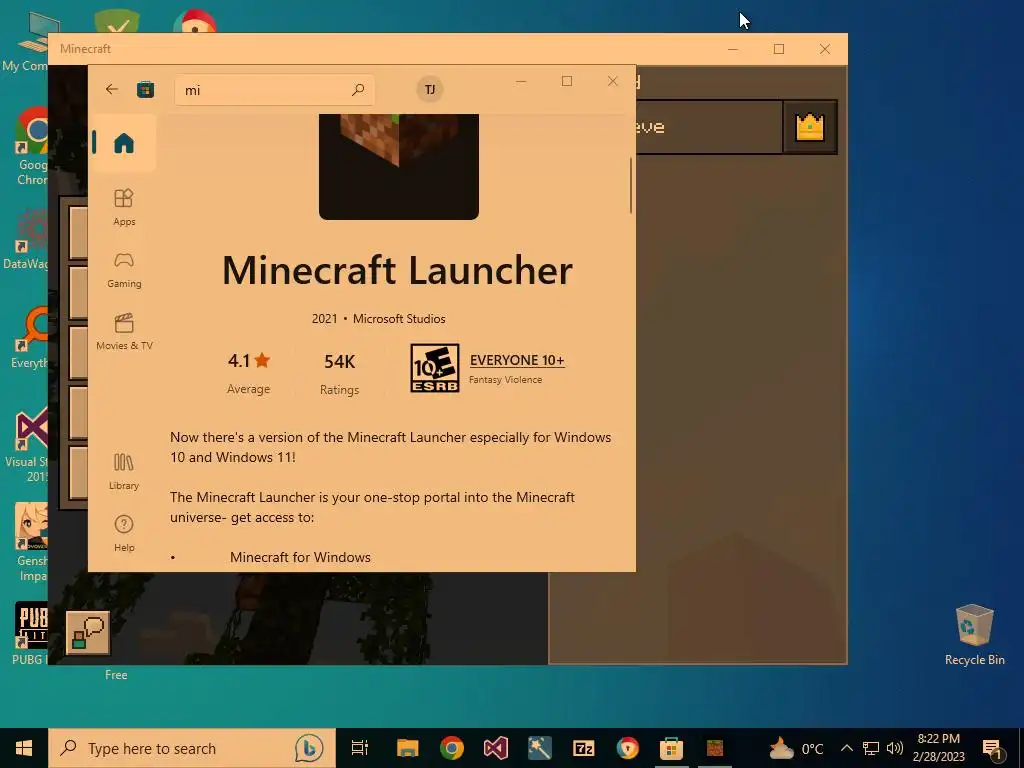Screen dimensions: 1024x768
Task: Open Google Chrome from the taskbar
Action: pyautogui.click(x=451, y=748)
